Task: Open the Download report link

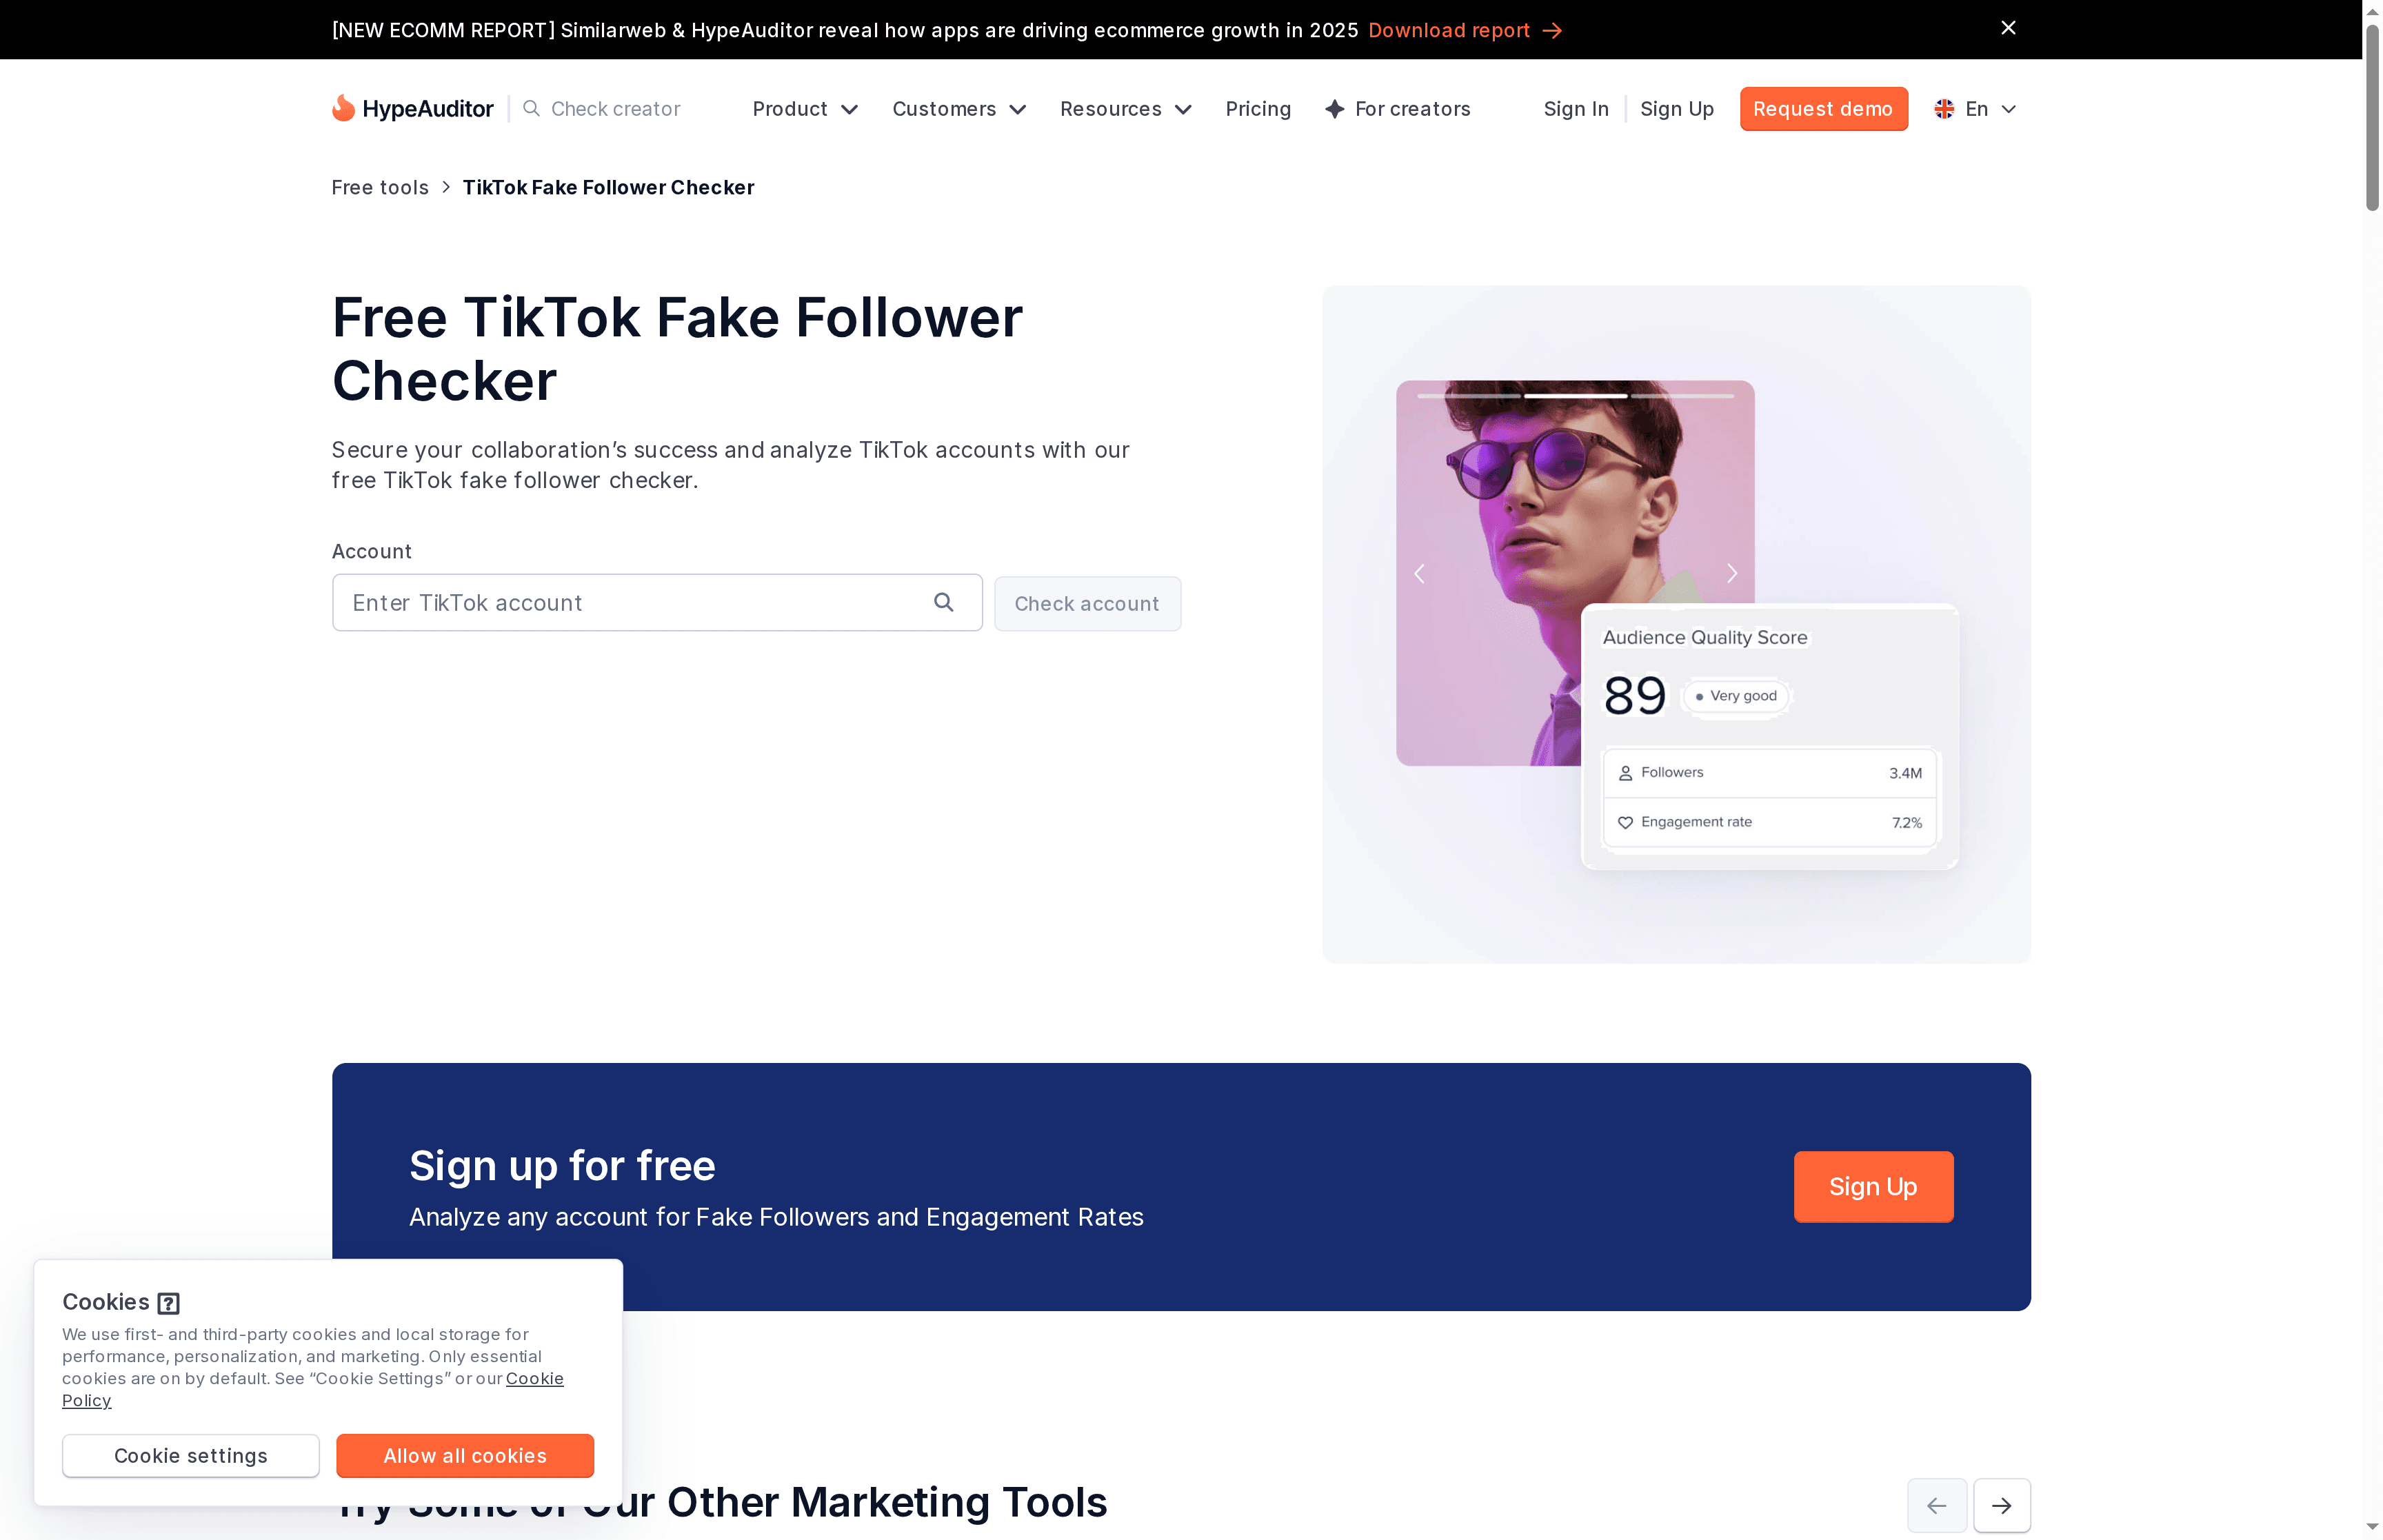Action: (1450, 30)
